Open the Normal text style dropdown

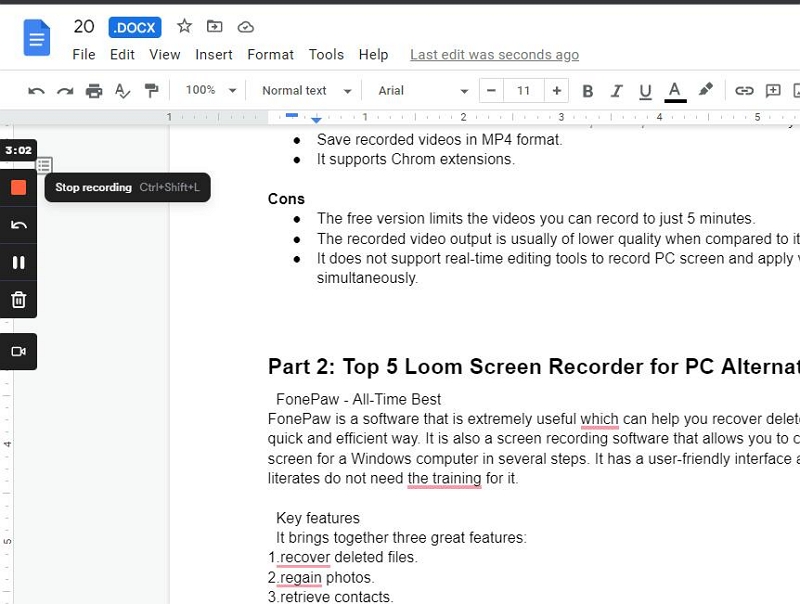pos(306,91)
